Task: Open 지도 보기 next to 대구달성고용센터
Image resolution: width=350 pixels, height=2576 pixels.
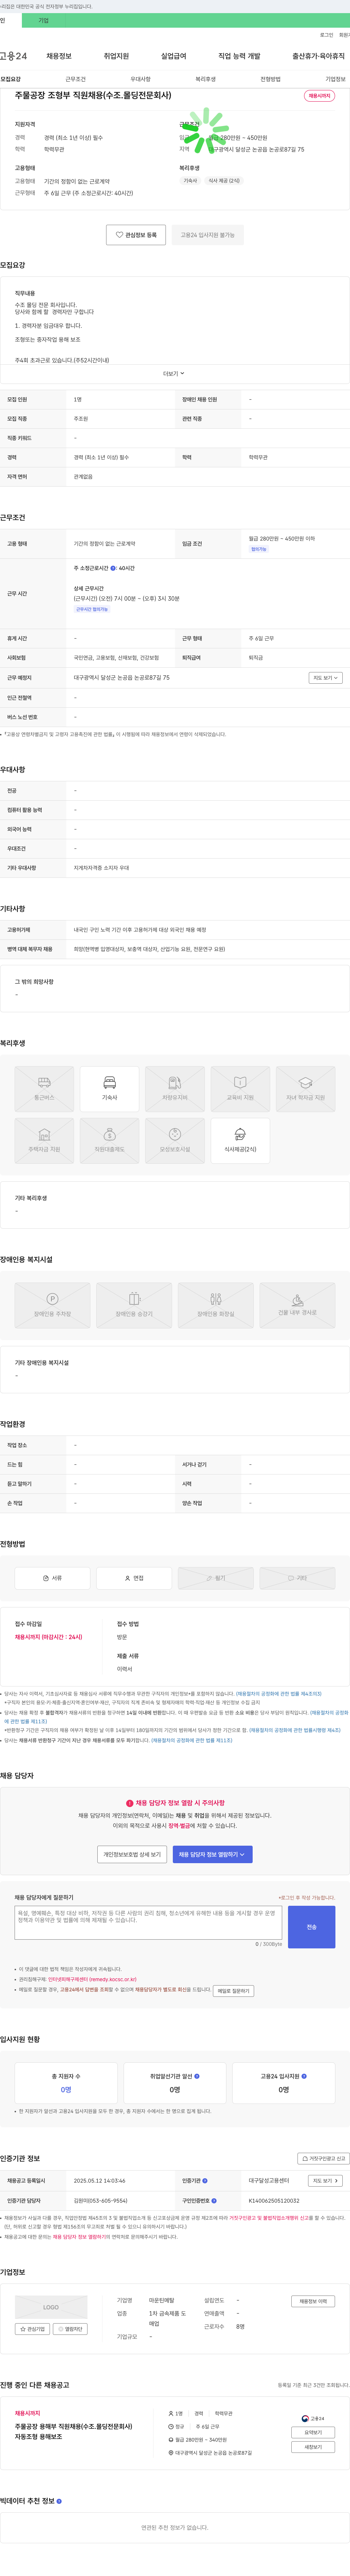Action: [325, 2181]
